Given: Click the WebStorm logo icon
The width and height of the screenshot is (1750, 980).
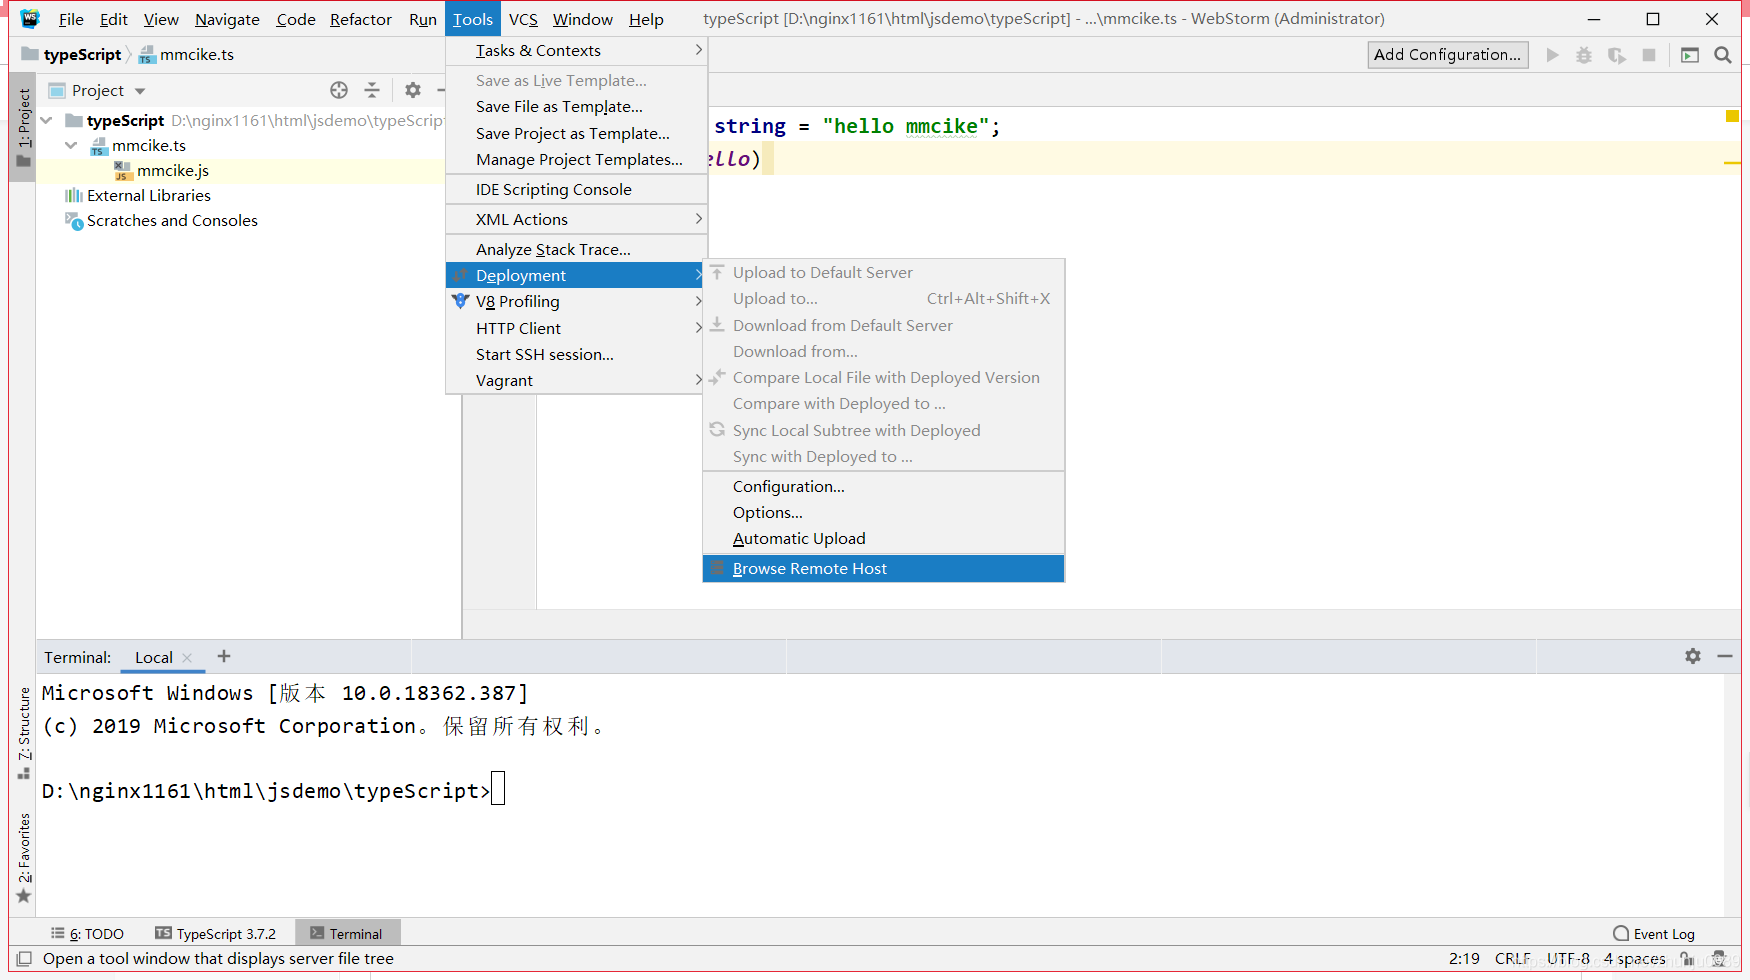Looking at the screenshot, I should (x=30, y=18).
